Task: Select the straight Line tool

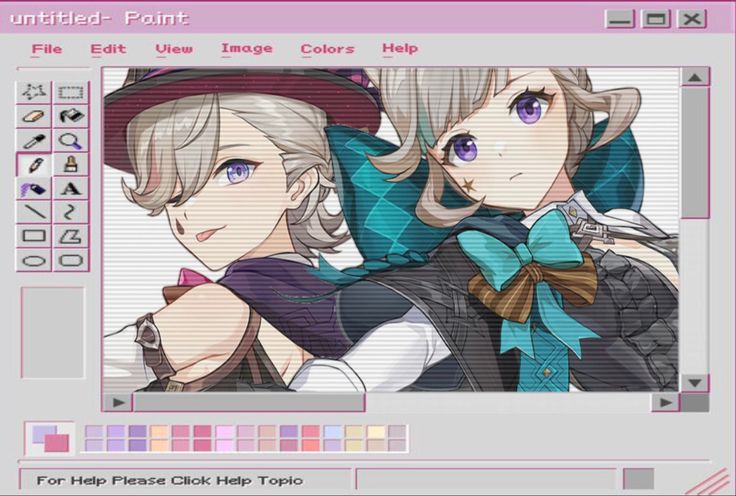Action: (35, 212)
